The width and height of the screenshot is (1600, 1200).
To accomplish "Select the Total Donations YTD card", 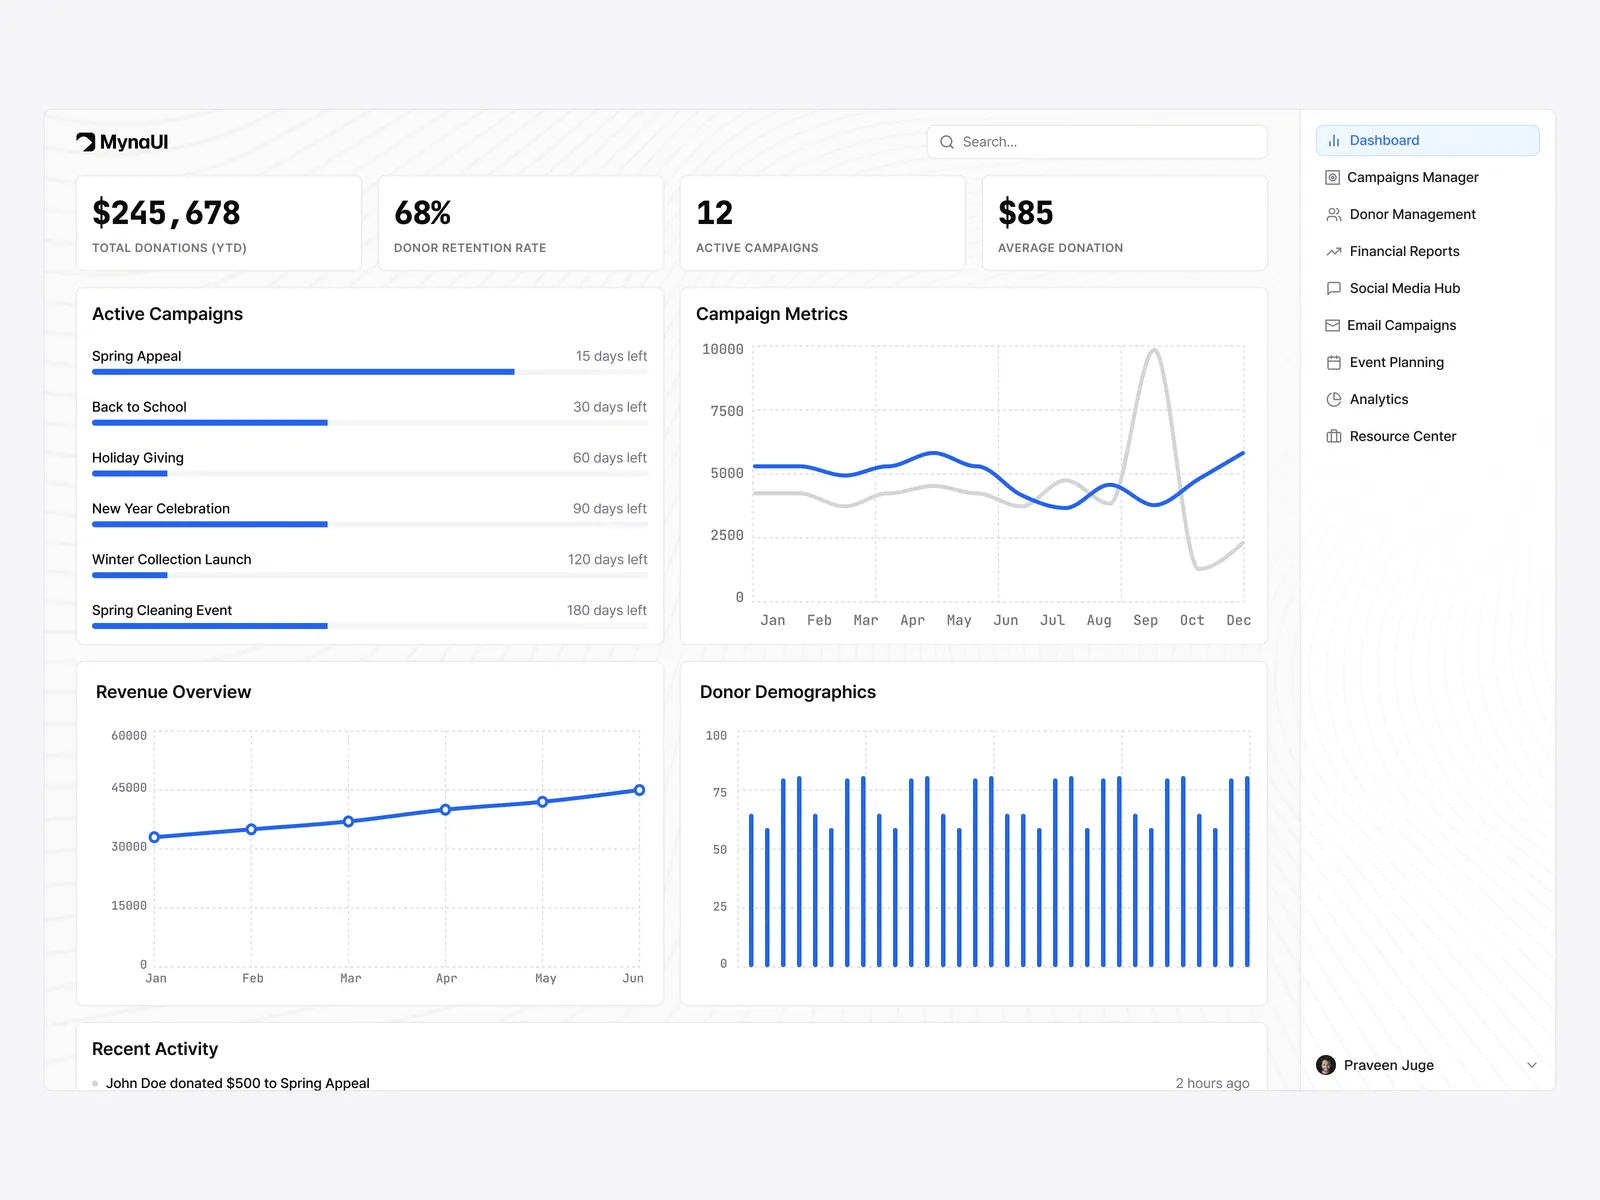I will [218, 223].
